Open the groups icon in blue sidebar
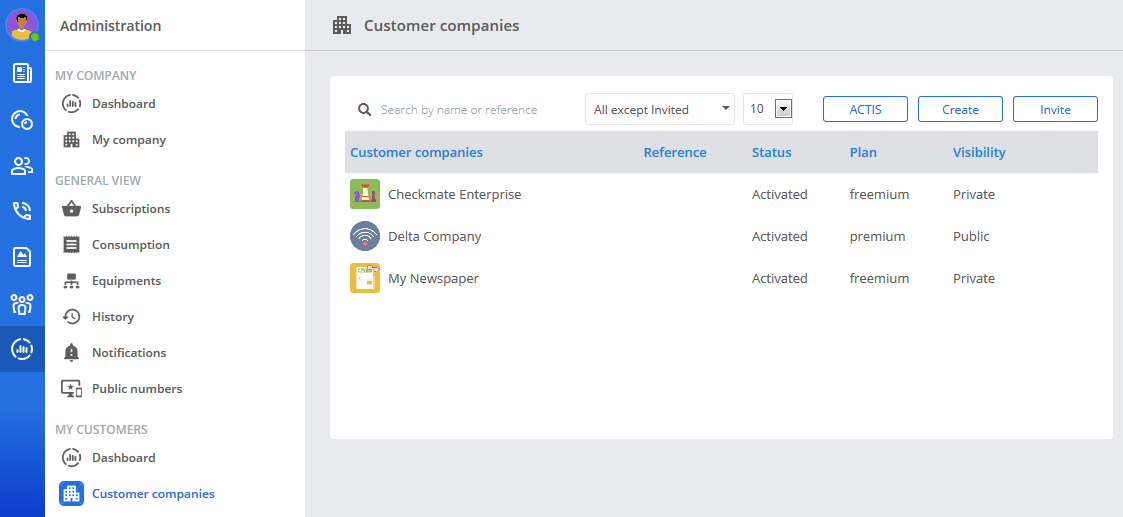The height and width of the screenshot is (517, 1123). (22, 304)
